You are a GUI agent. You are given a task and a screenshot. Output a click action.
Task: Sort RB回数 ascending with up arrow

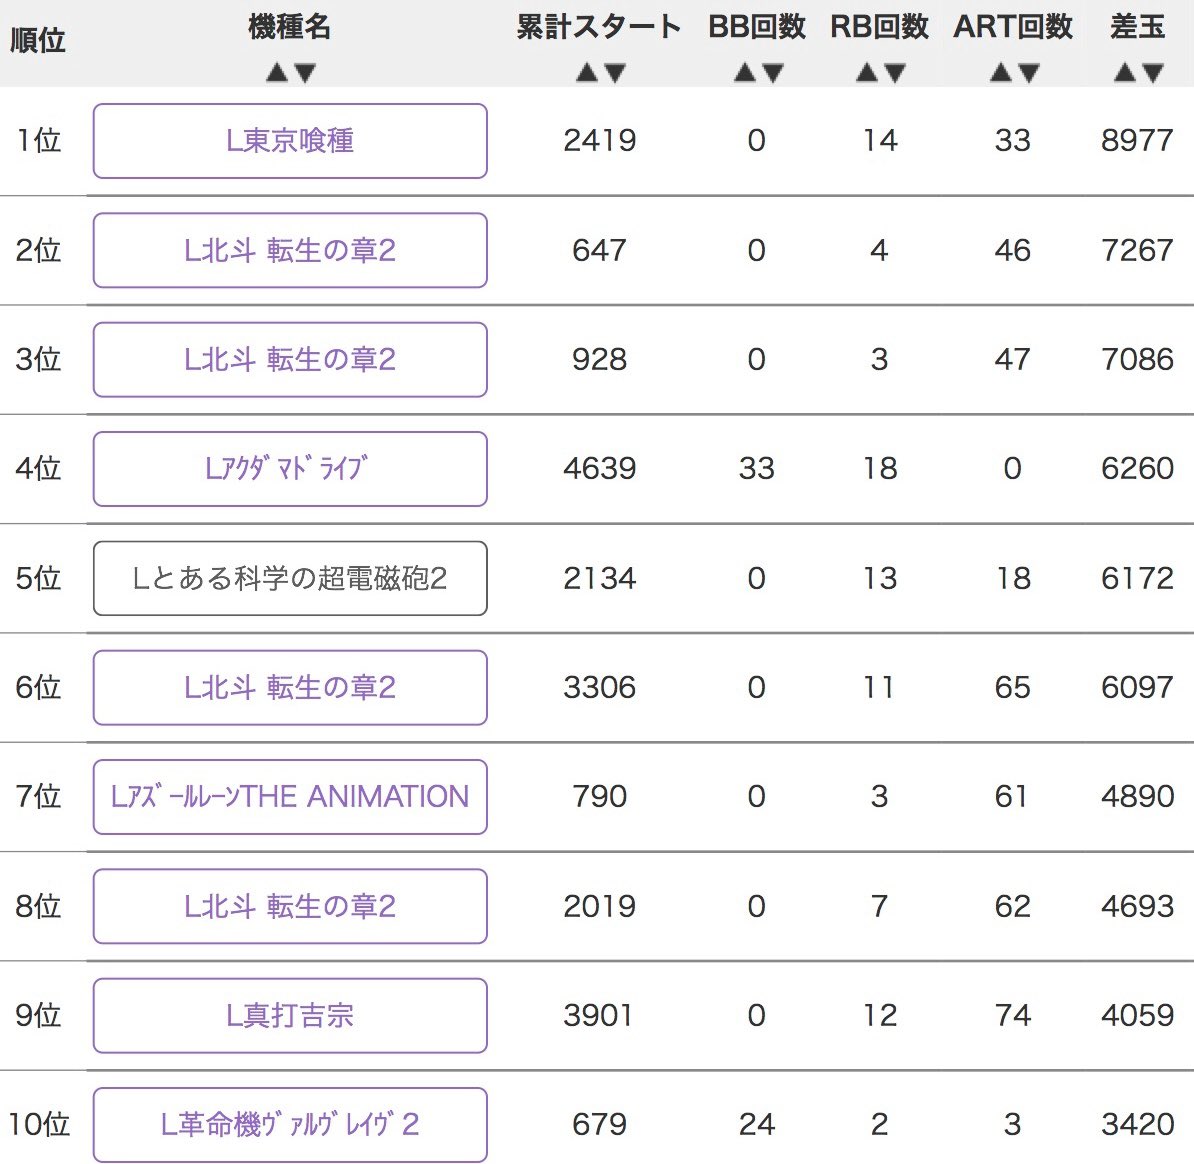click(x=867, y=73)
